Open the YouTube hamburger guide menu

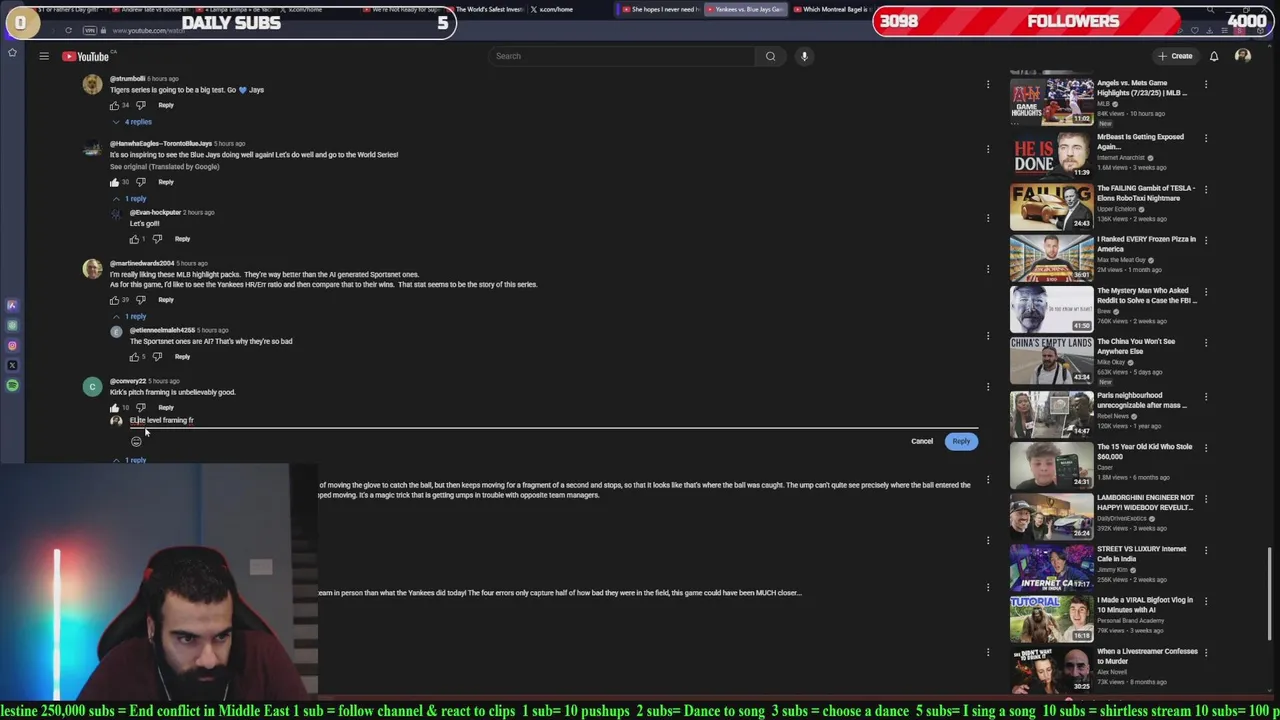click(44, 56)
